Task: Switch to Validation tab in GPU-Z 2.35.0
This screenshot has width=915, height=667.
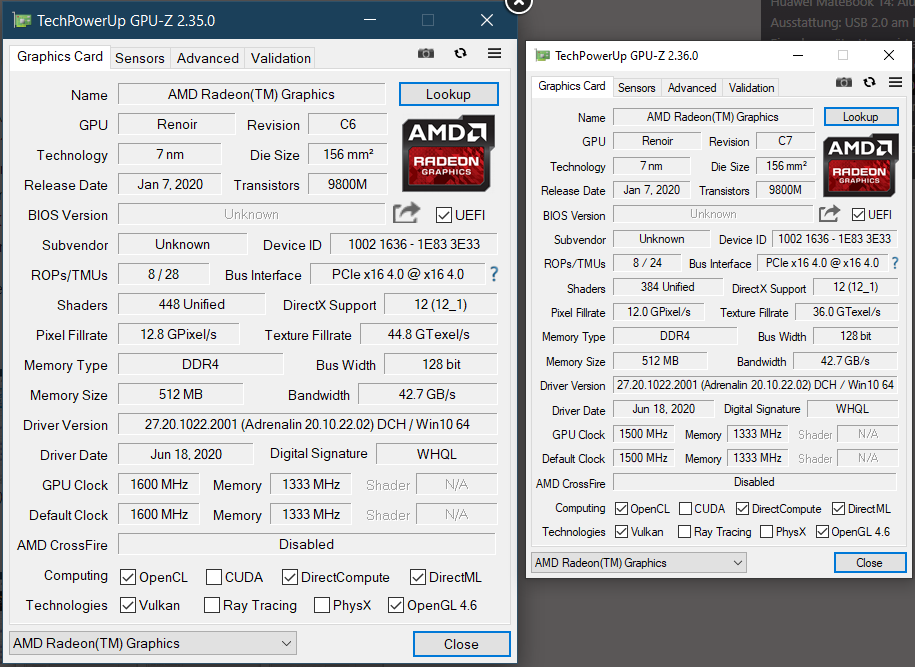Action: (x=281, y=58)
